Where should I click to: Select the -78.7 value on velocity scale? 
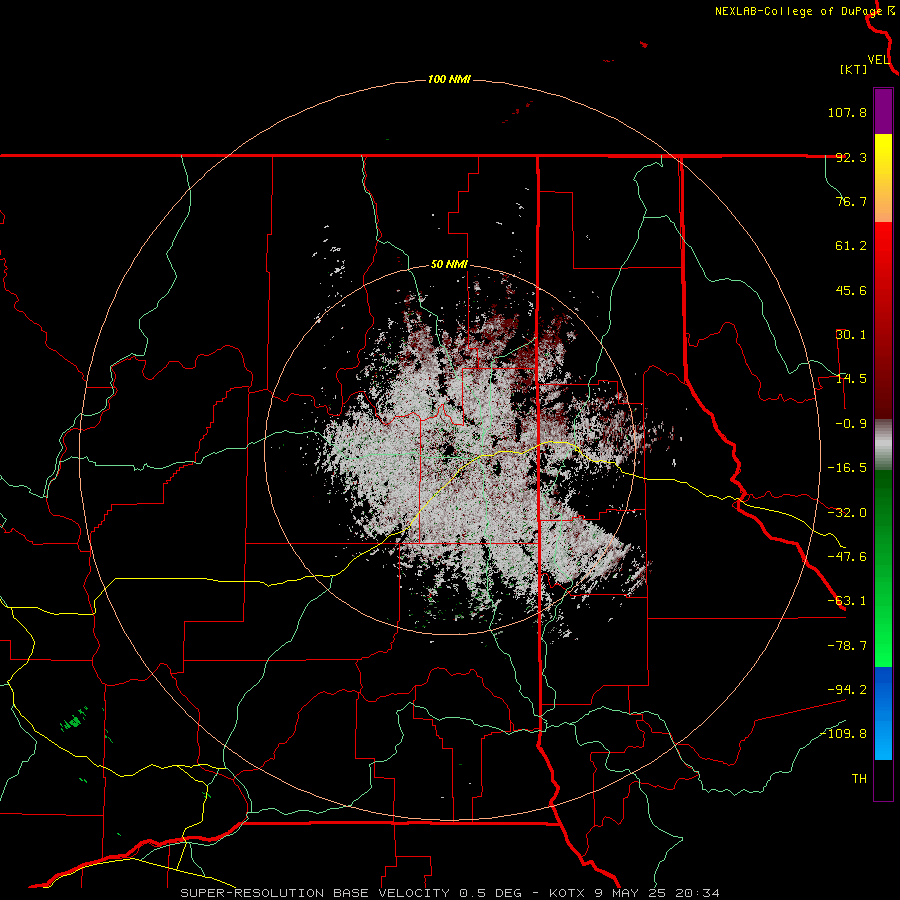tap(847, 646)
